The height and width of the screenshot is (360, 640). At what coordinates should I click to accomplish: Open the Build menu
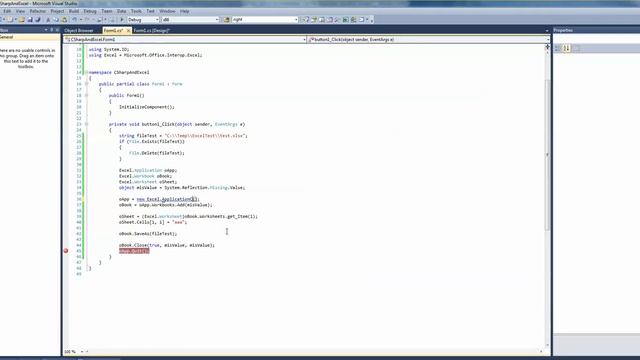[74, 11]
